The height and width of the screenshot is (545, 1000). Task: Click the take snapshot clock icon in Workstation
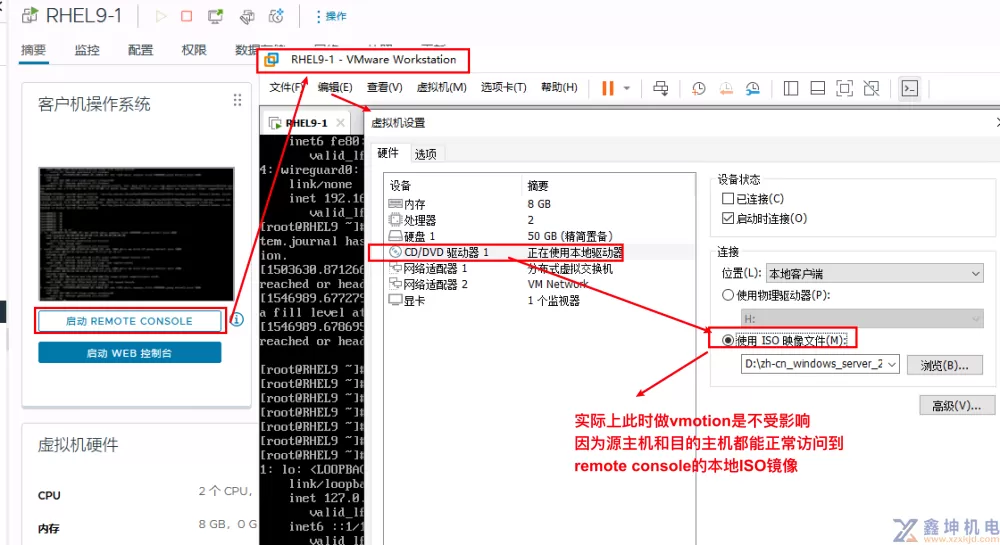(698, 88)
